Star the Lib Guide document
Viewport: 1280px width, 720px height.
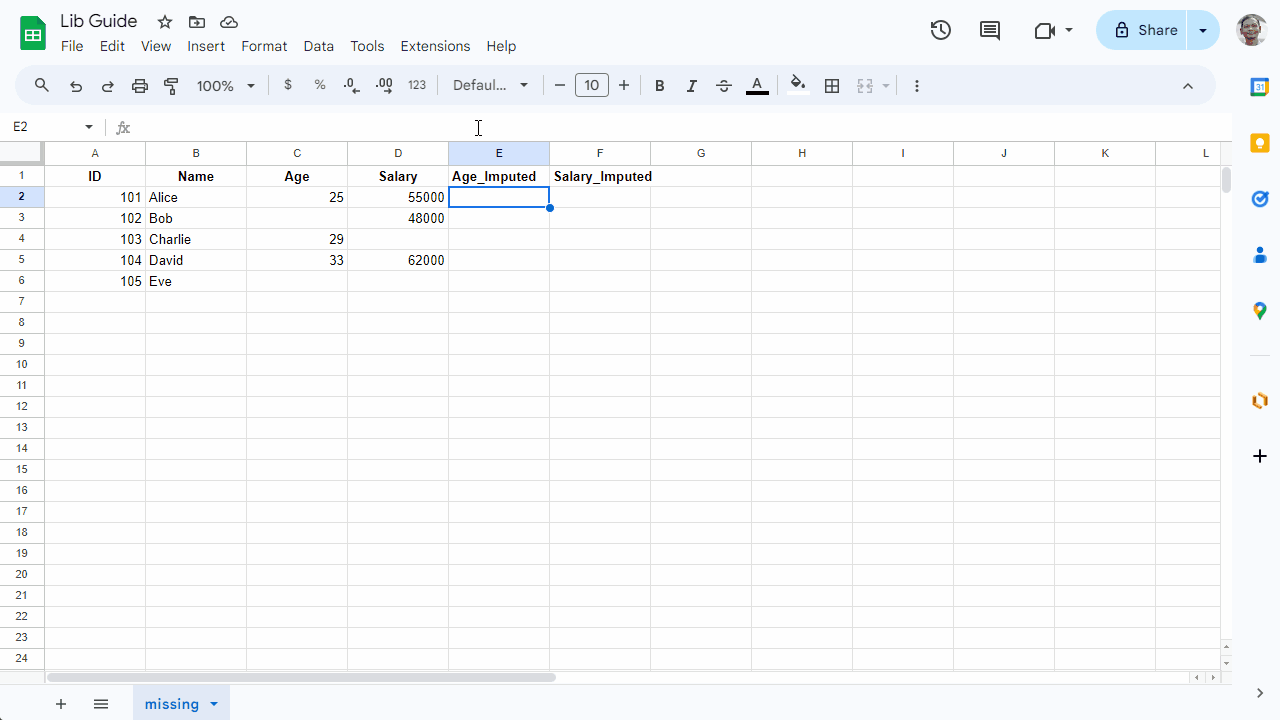[x=165, y=22]
